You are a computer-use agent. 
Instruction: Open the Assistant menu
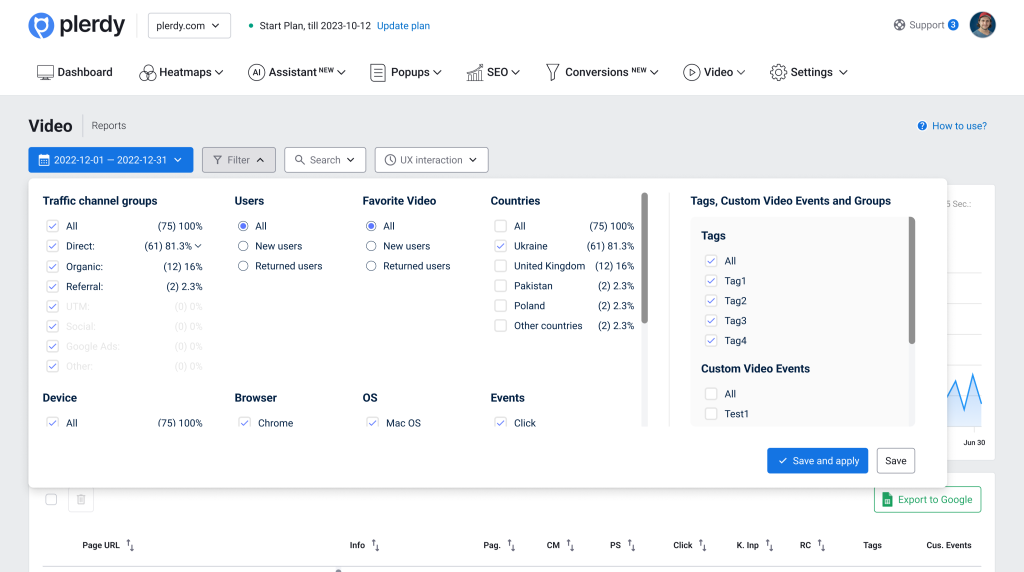point(296,72)
